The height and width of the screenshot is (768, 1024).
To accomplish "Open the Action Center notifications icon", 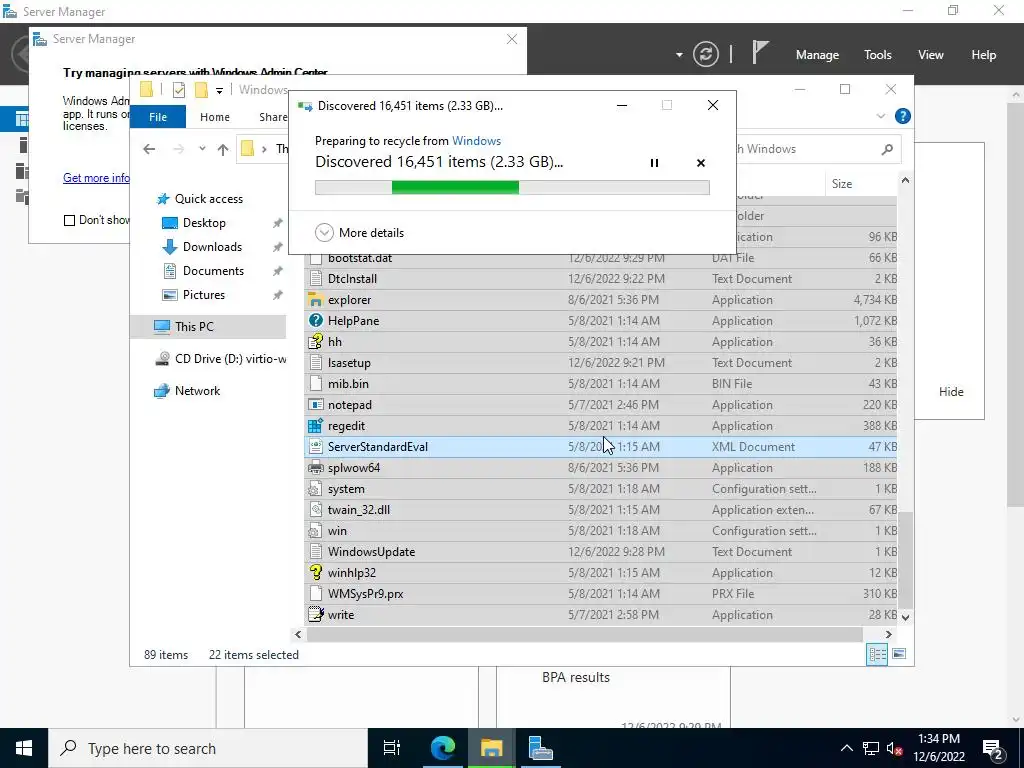I will tap(993, 748).
